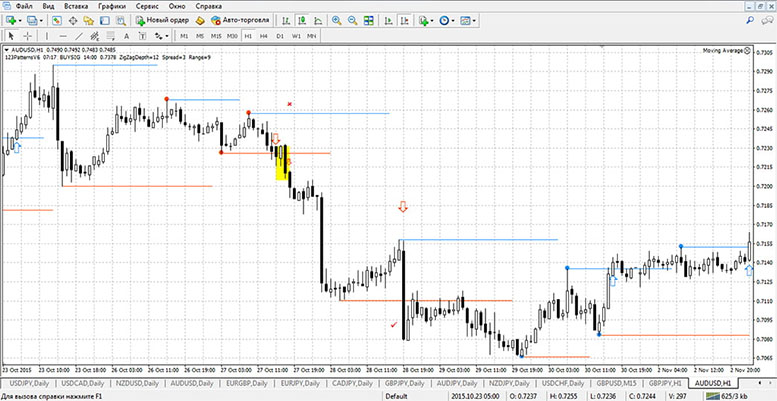
Task: Select the Trendline tool
Action: [x=79, y=36]
